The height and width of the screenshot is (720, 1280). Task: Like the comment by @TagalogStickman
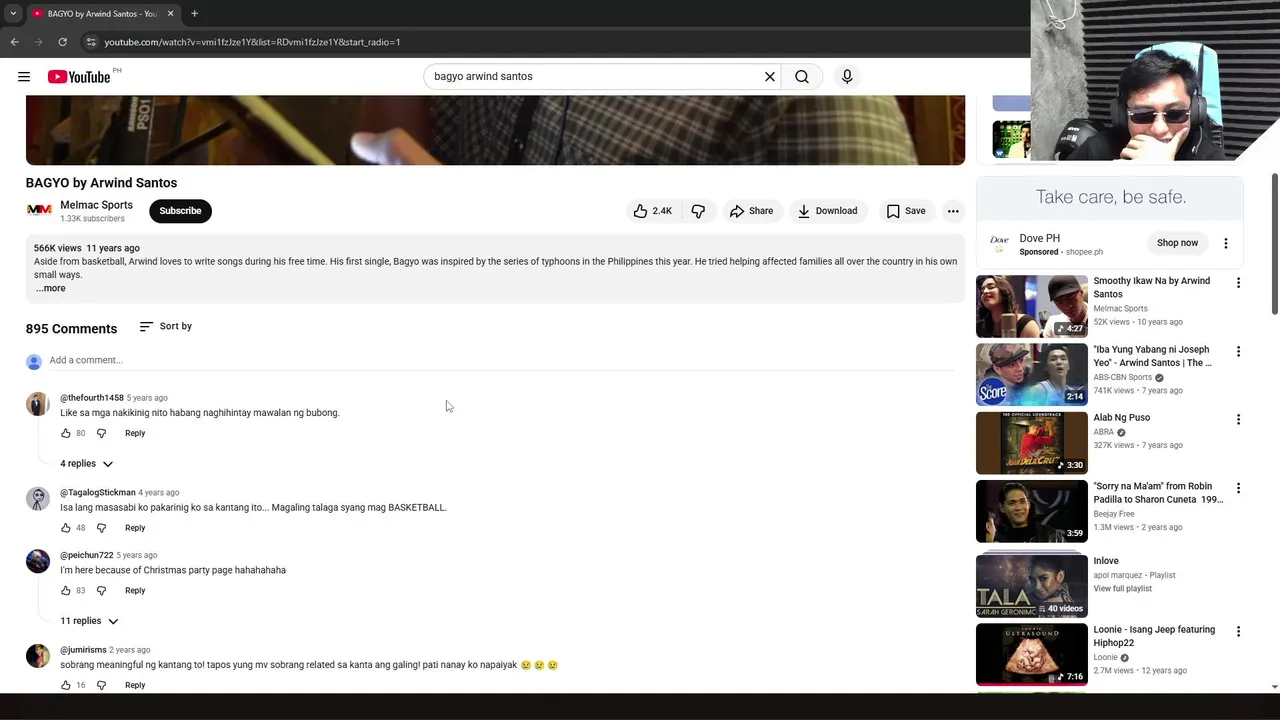[66, 528]
